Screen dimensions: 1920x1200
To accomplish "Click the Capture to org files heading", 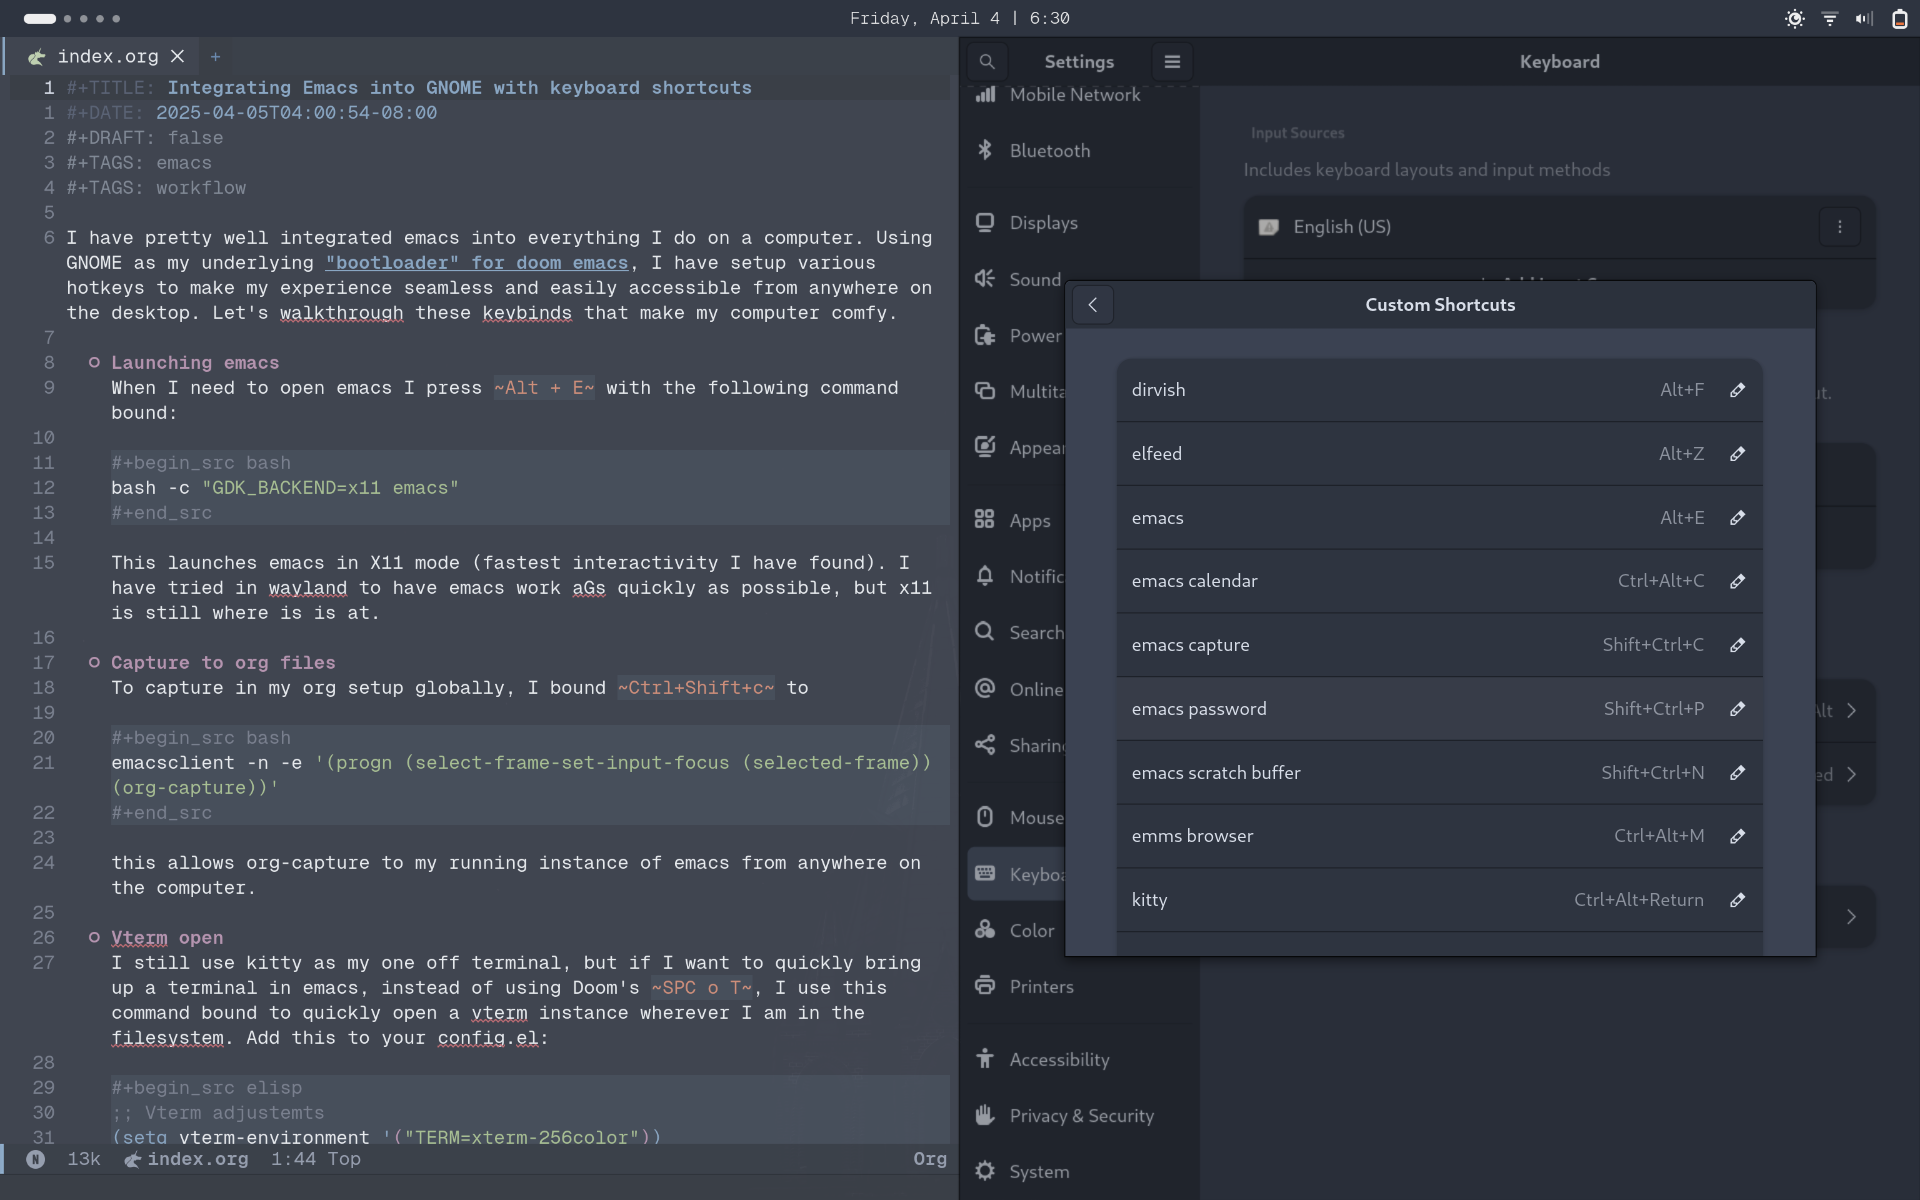I will point(223,663).
